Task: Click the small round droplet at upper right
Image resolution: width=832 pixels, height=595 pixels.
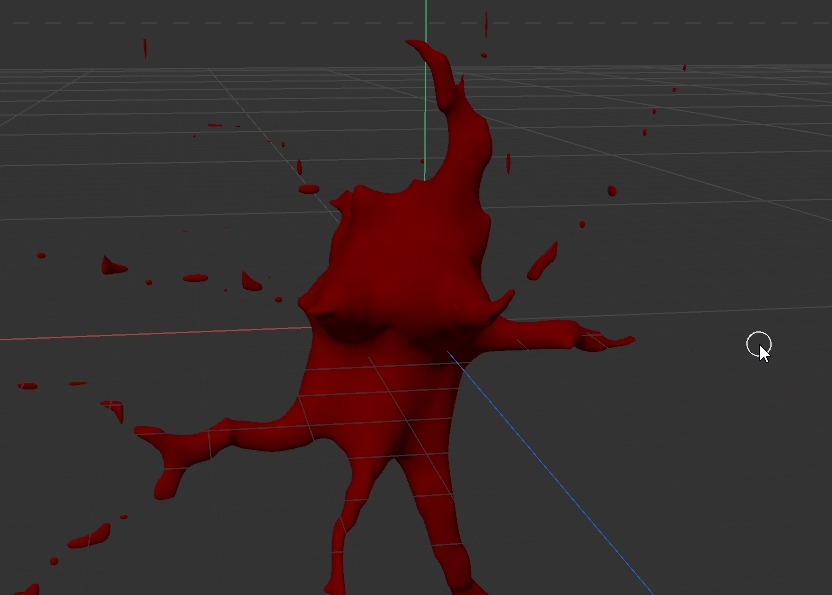Action: 612,191
